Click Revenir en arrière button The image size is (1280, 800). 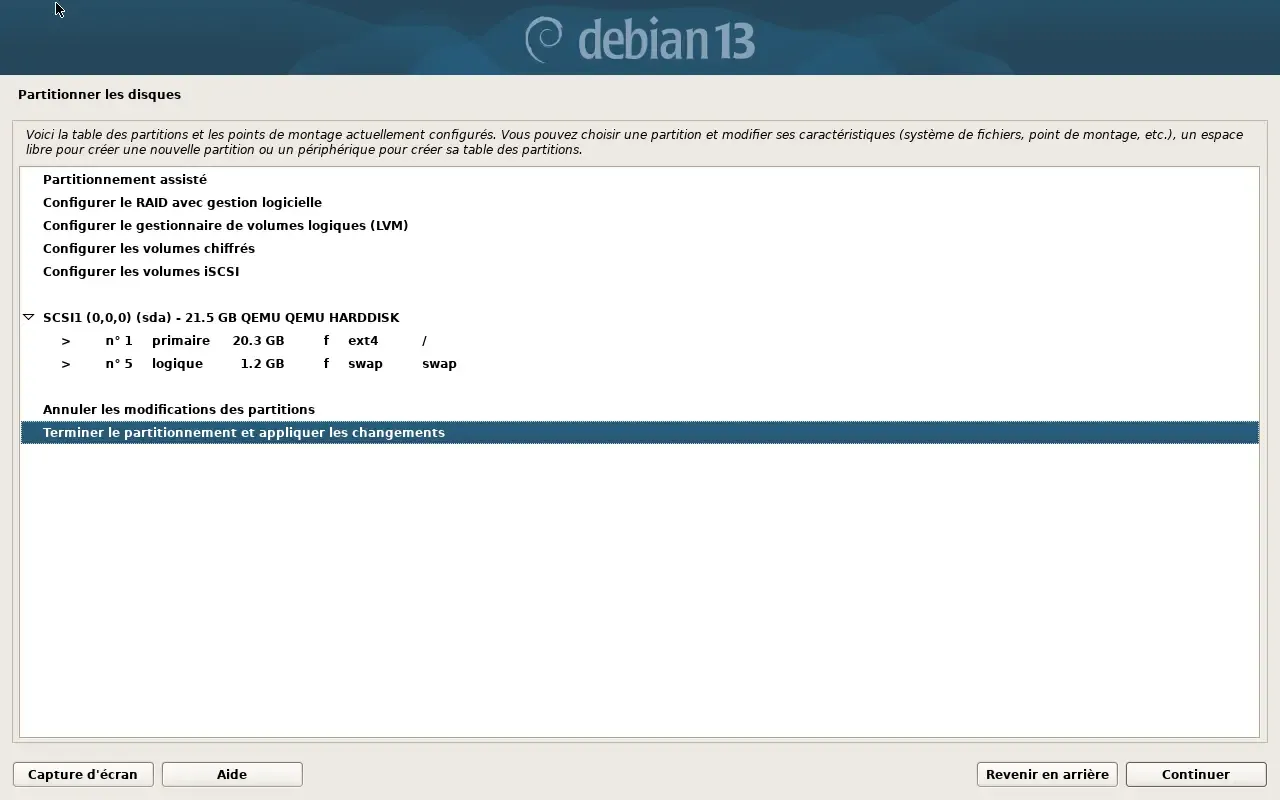[1047, 774]
